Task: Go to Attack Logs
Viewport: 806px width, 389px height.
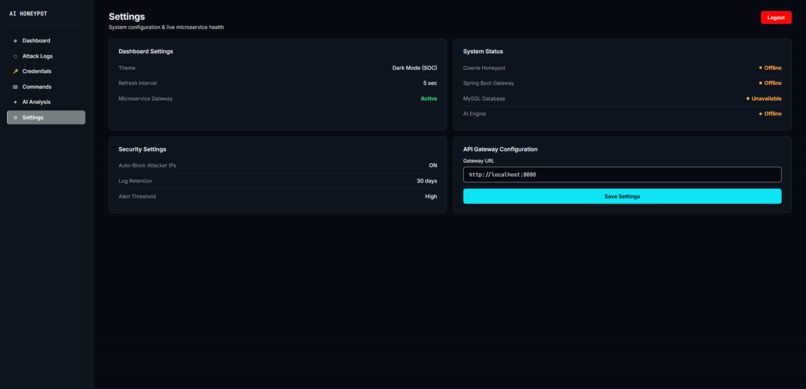Action: pos(46,56)
